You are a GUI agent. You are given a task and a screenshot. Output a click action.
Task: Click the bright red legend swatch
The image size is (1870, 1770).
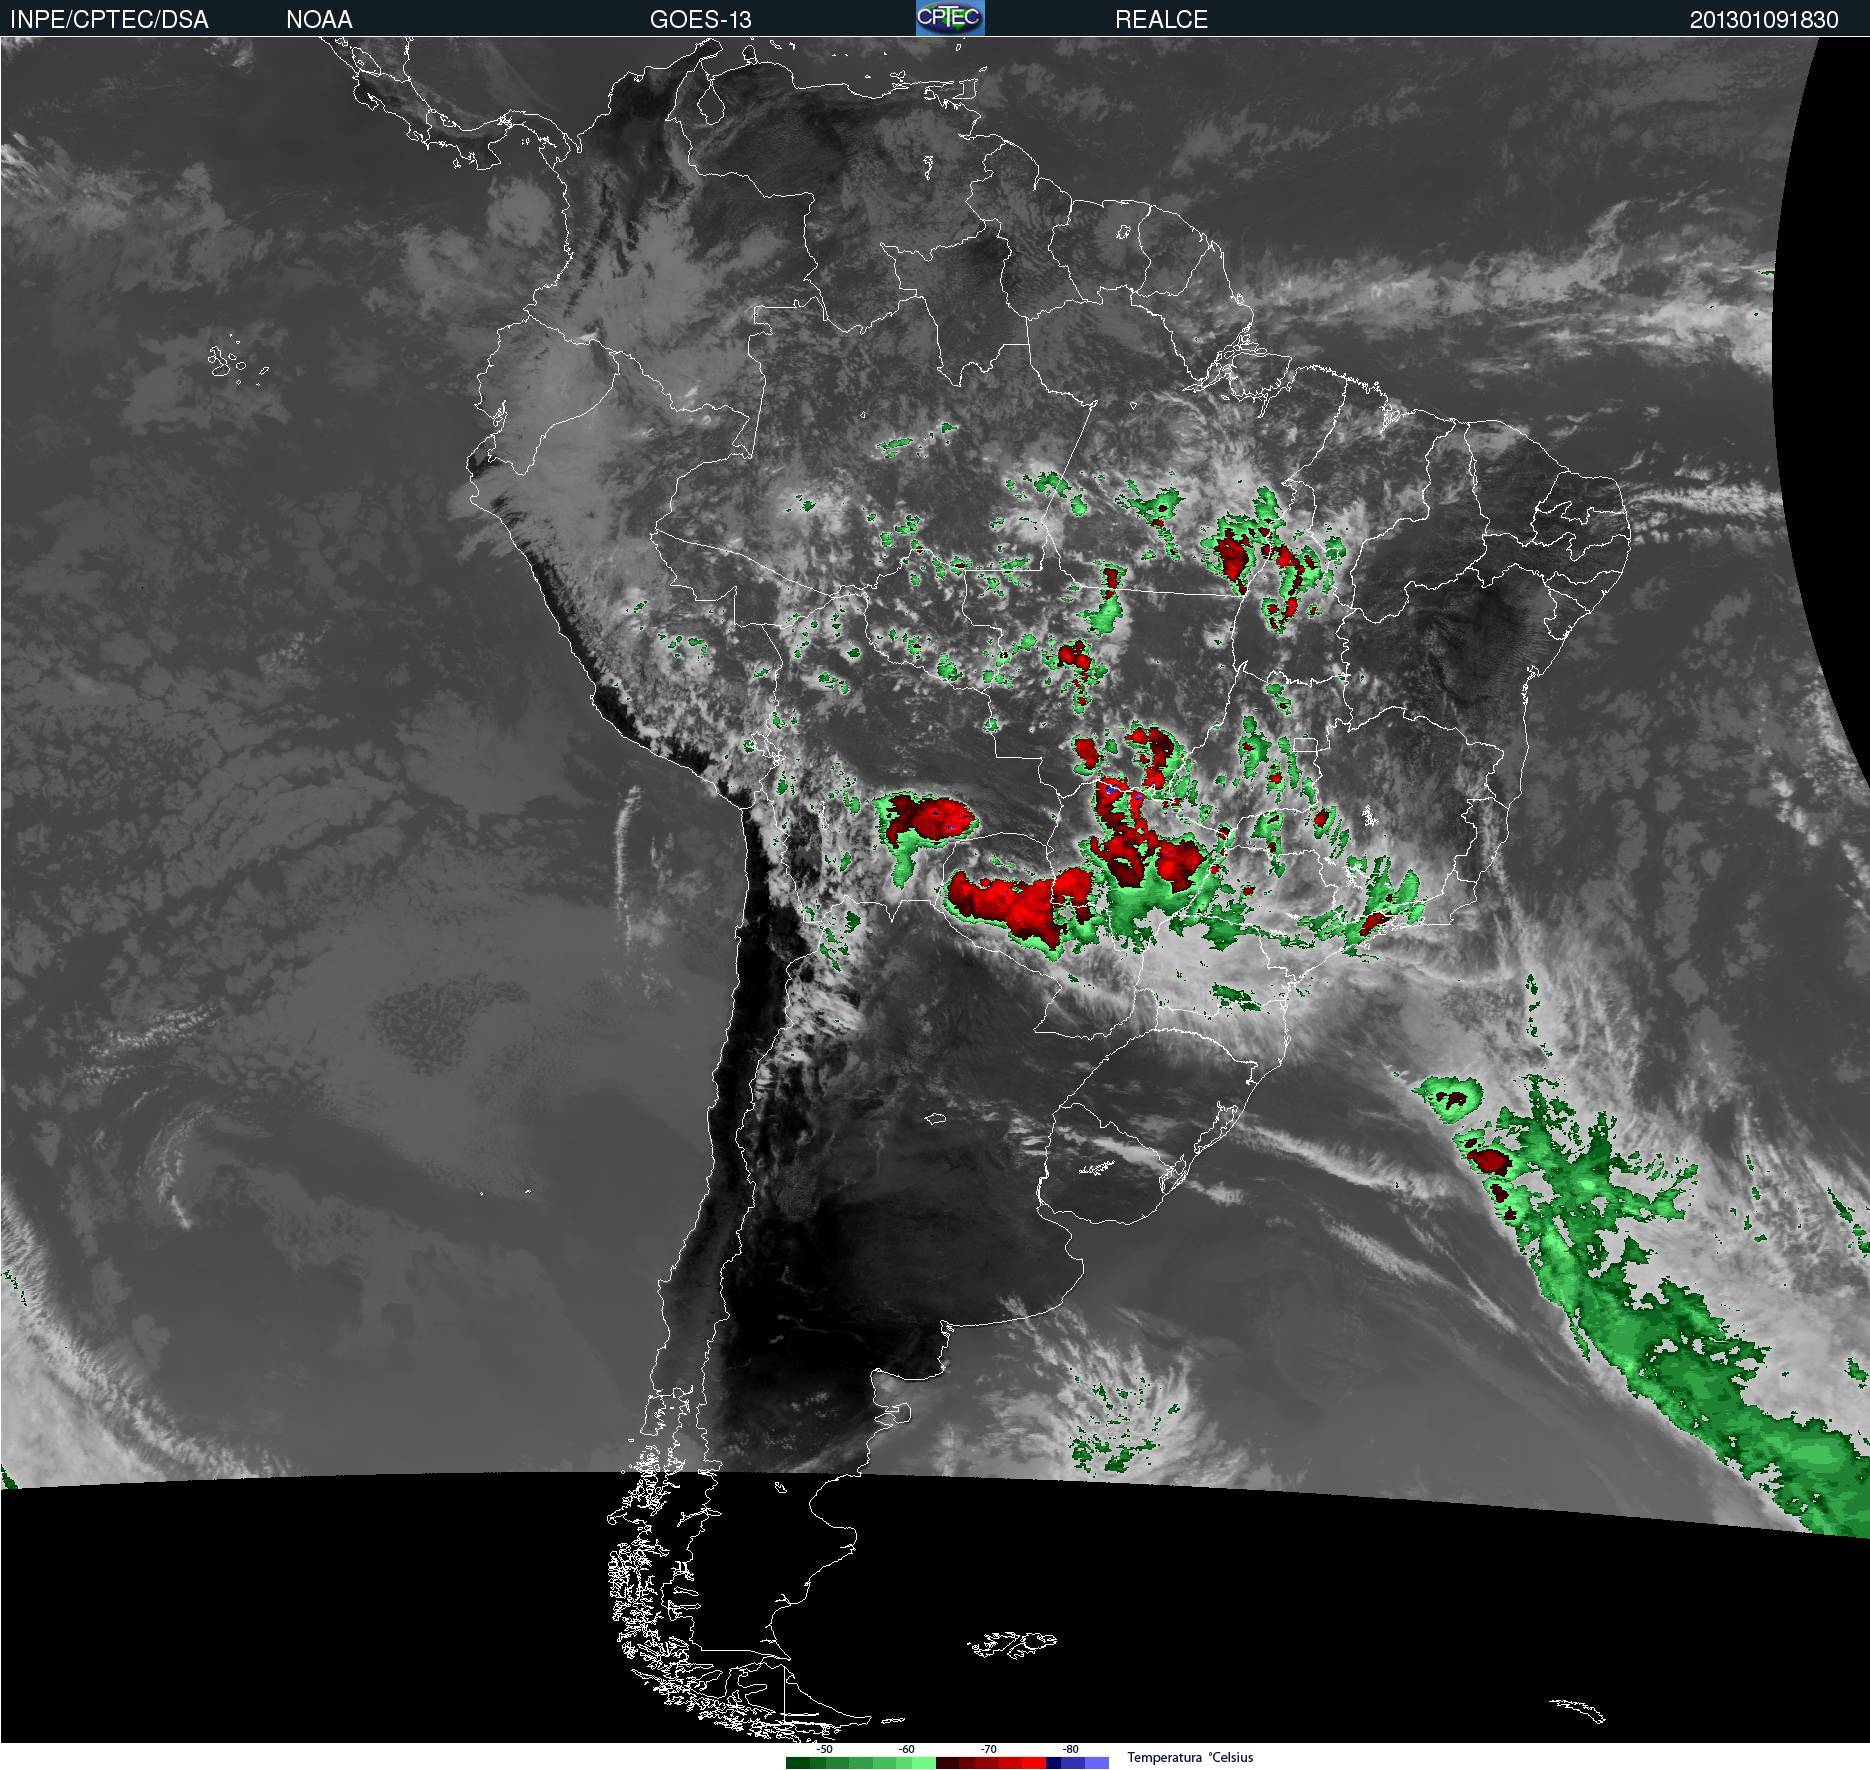pos(1034,1763)
